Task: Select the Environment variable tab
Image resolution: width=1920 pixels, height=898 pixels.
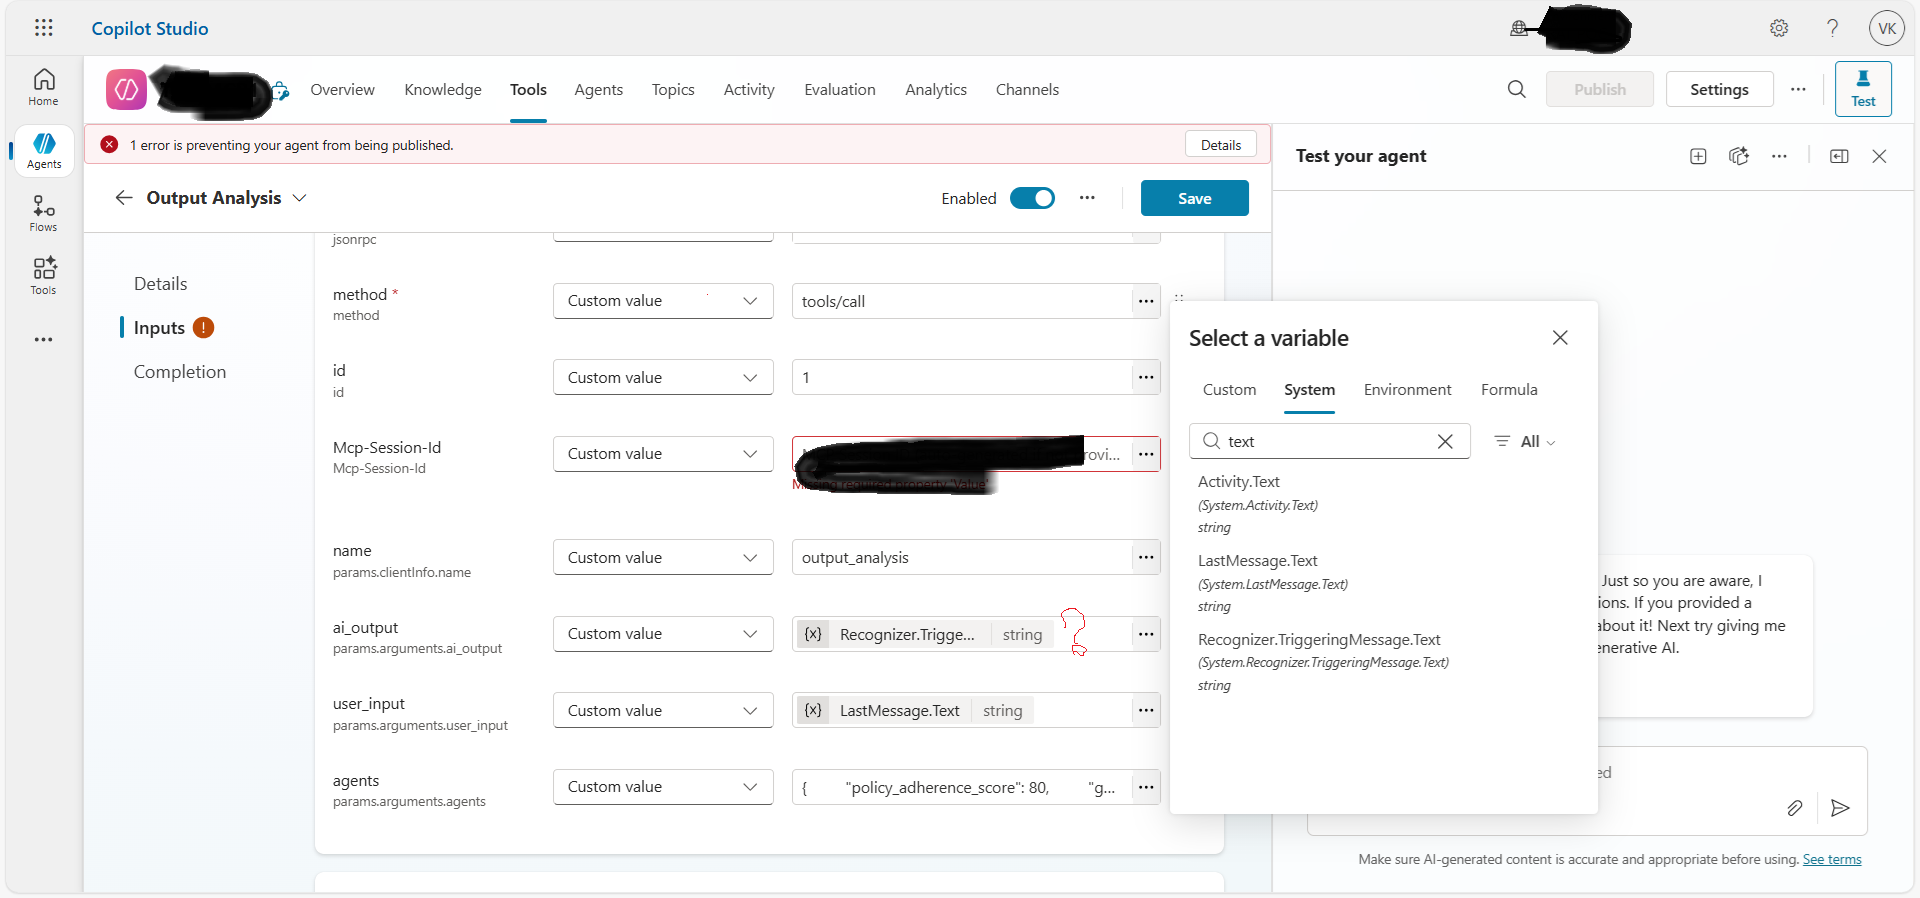Action: point(1407,390)
